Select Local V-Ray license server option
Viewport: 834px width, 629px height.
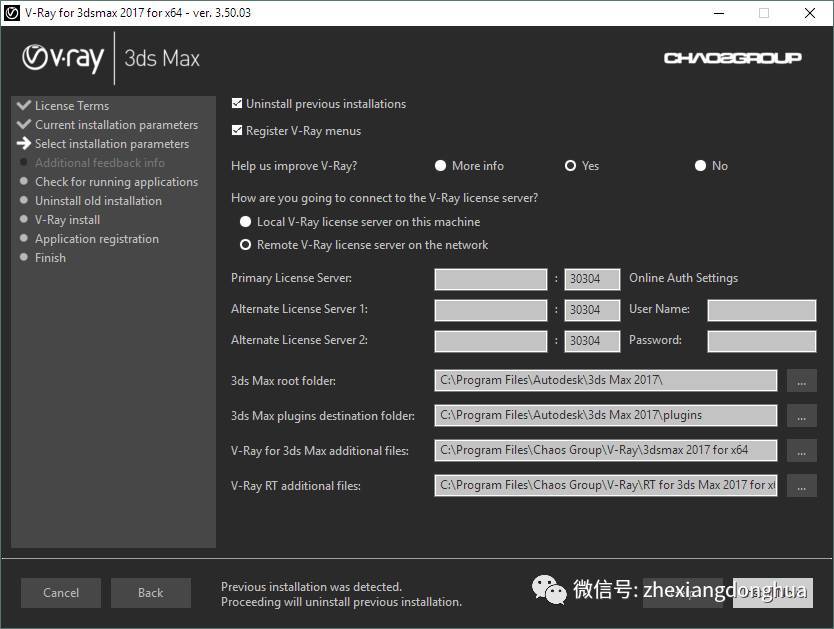(245, 222)
